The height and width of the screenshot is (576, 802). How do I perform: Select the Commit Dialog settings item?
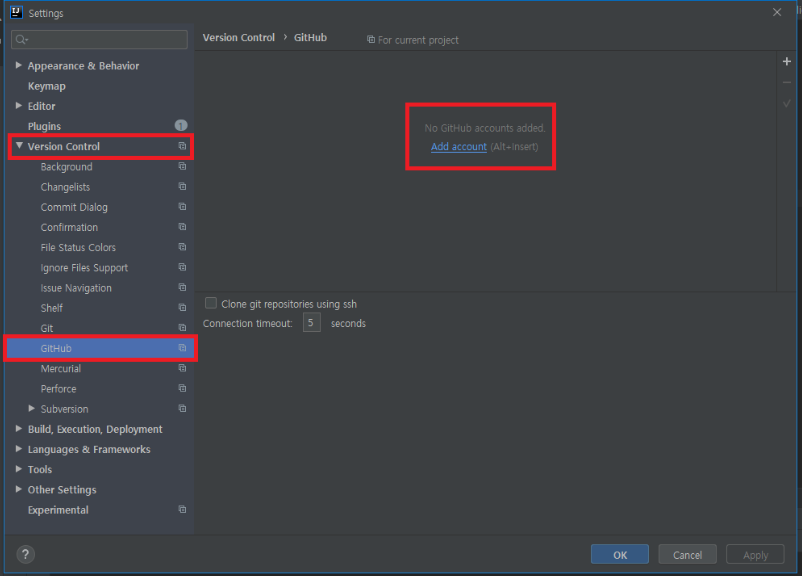(74, 207)
